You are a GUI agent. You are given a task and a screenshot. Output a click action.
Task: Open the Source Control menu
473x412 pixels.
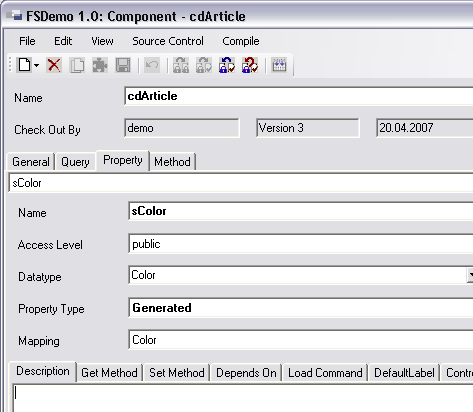pyautogui.click(x=168, y=41)
